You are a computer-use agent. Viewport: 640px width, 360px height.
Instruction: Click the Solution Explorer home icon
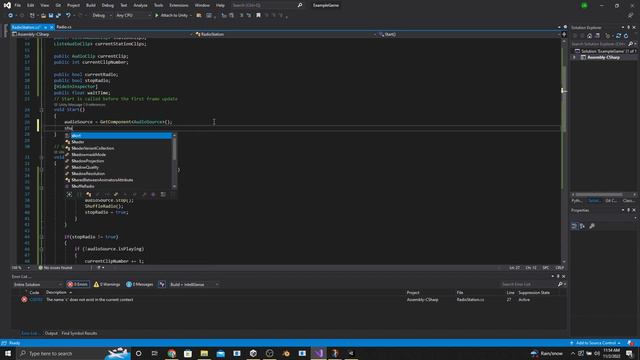tap(589, 36)
